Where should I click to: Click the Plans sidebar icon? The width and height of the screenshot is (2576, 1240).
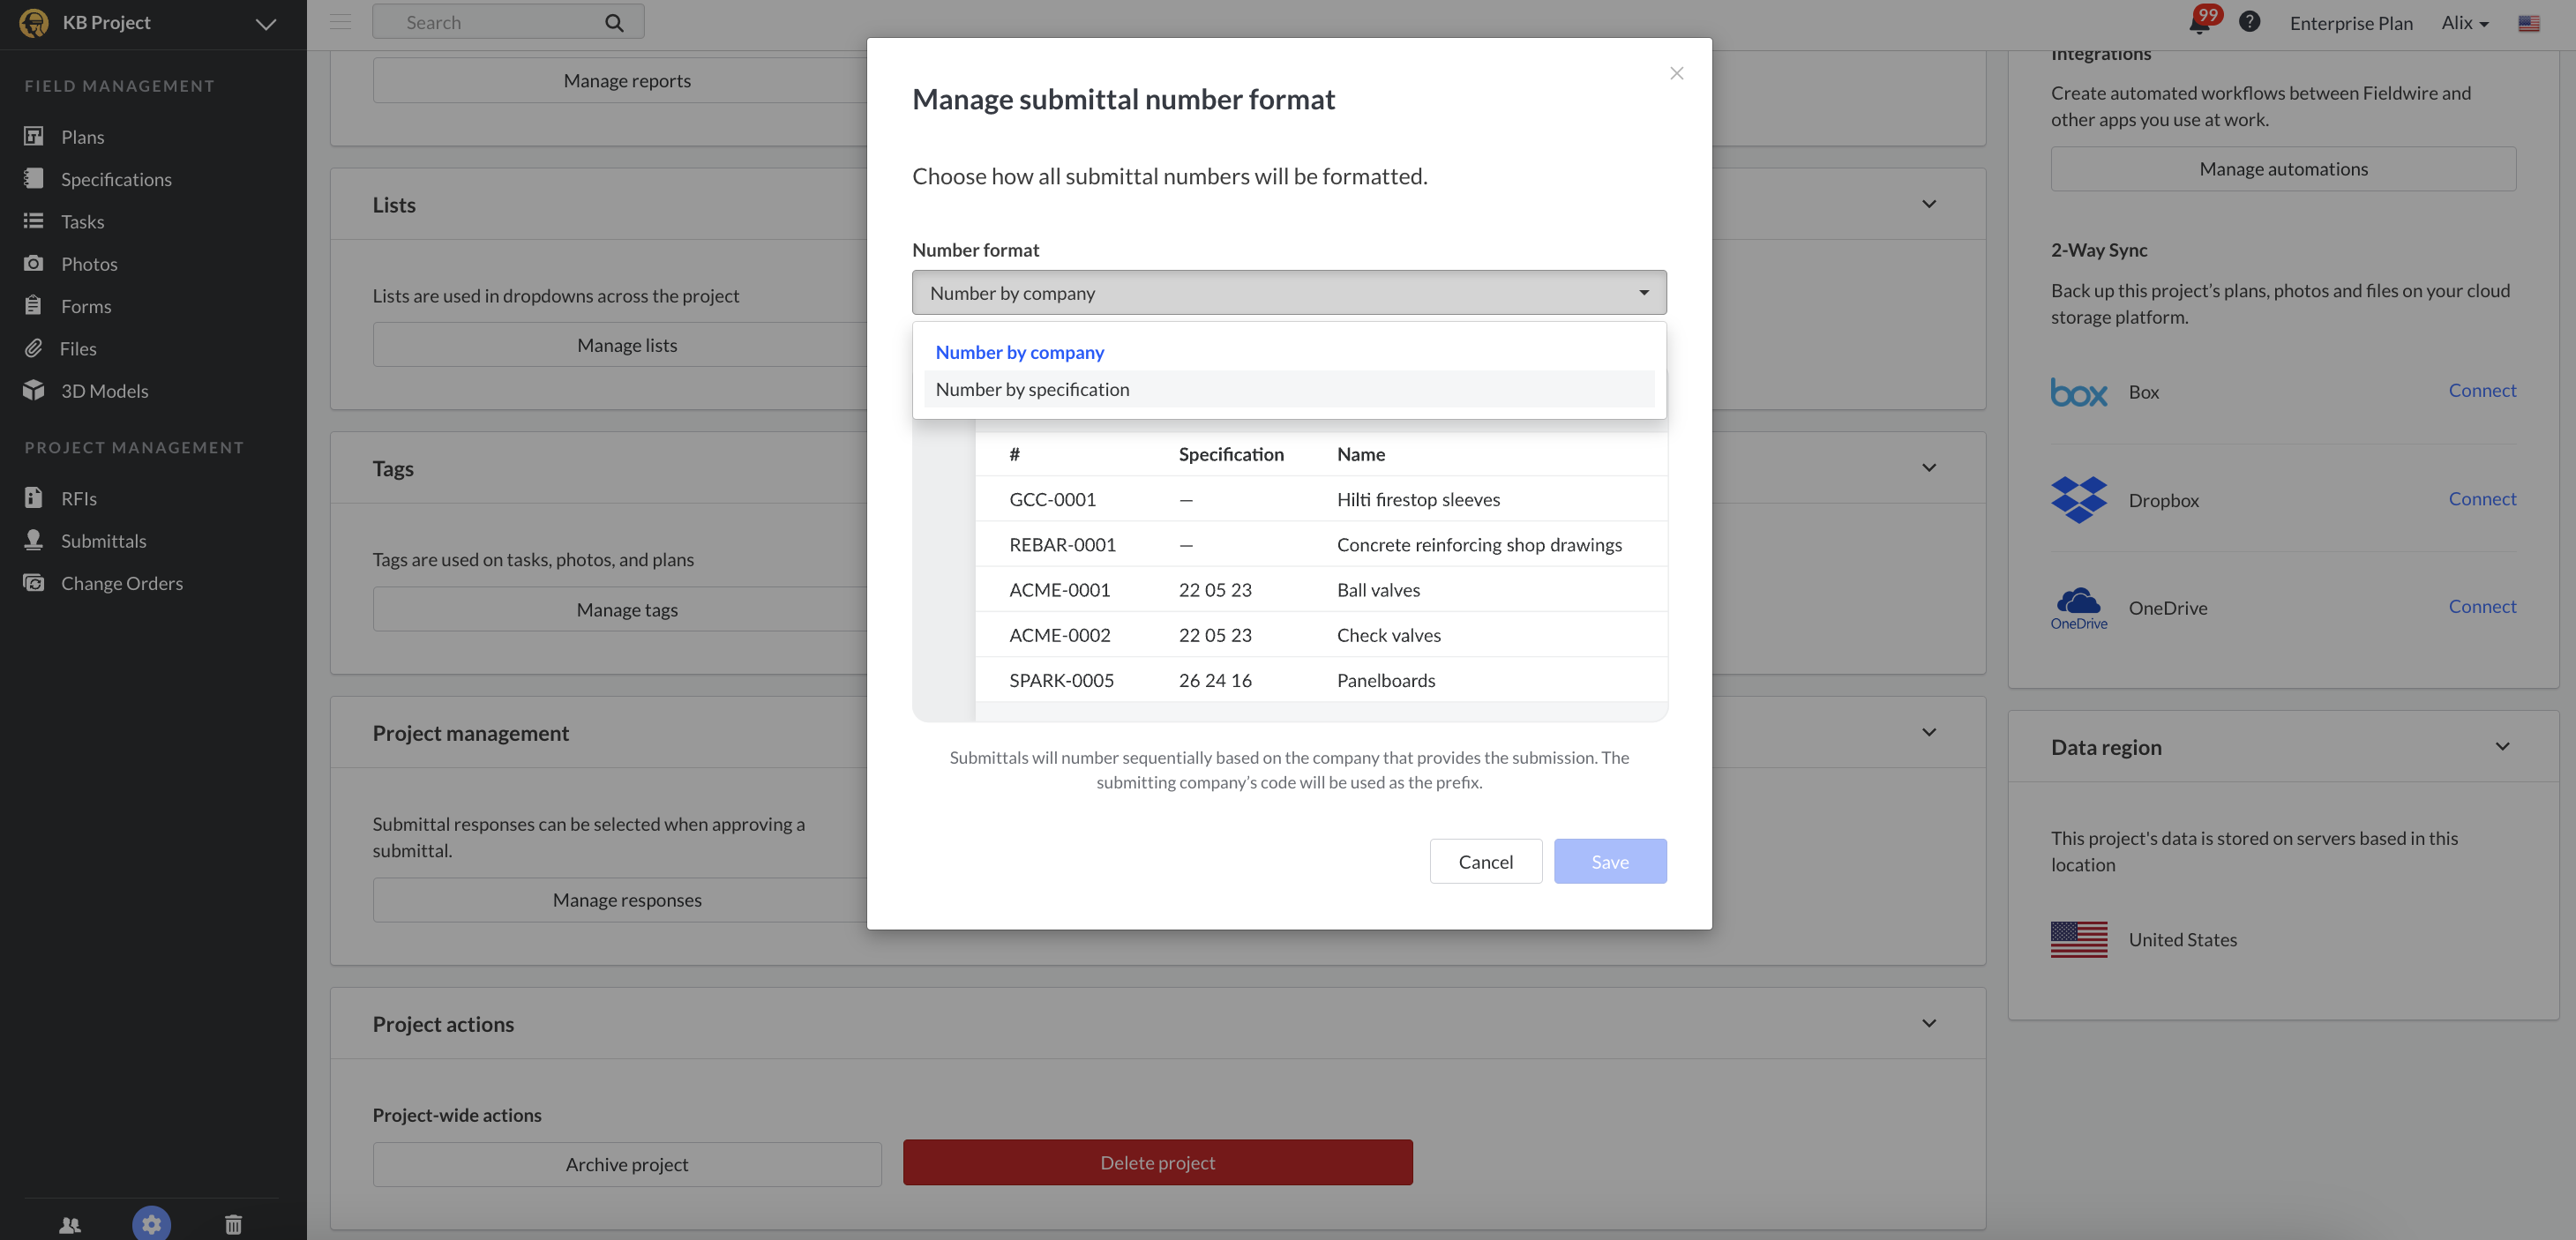34,136
